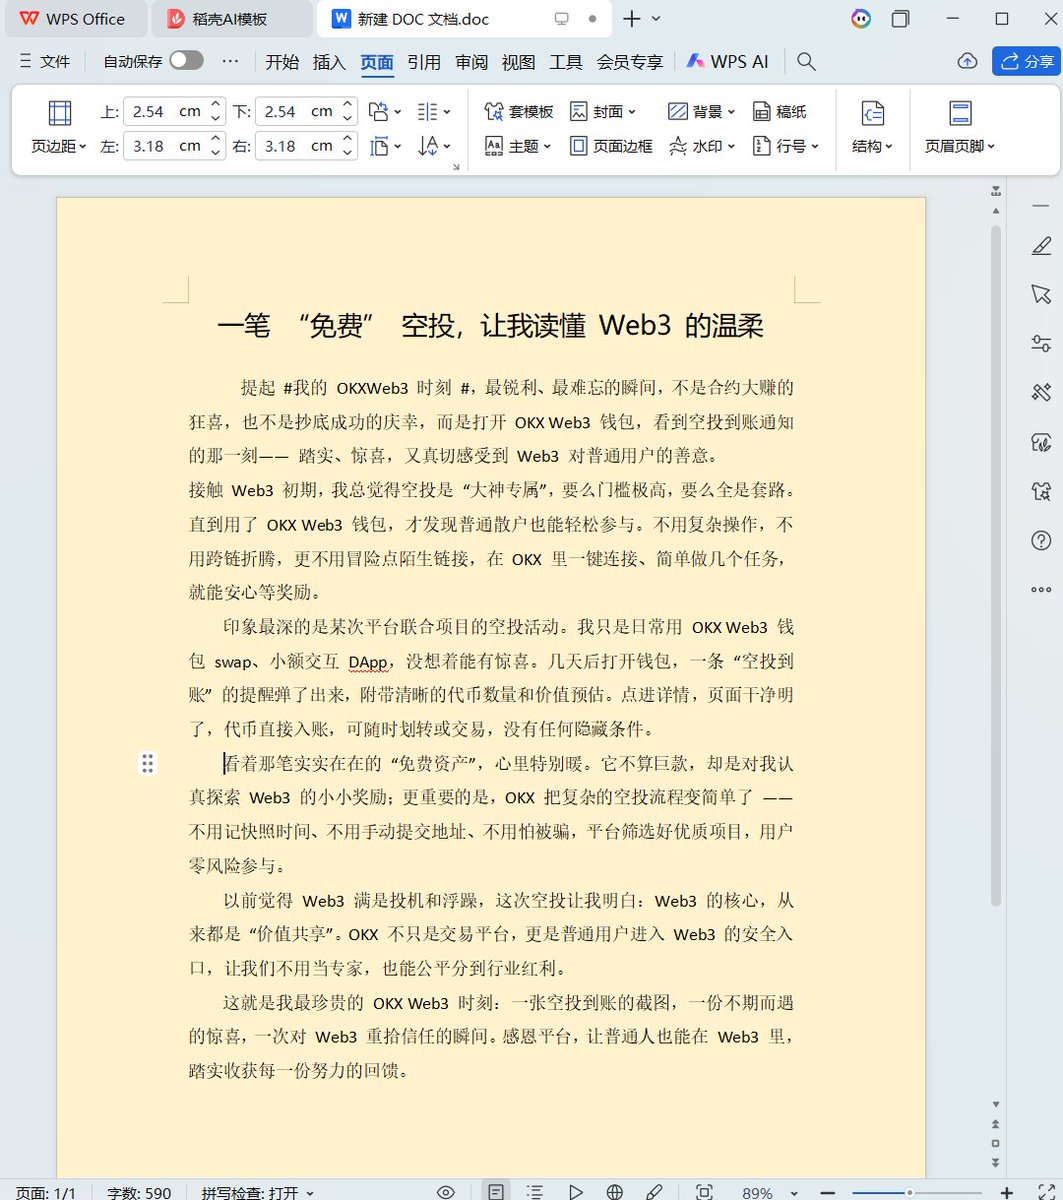Viewport: 1063px width, 1200px height.
Task: Switch to the 视图 tab
Action: [x=518, y=61]
